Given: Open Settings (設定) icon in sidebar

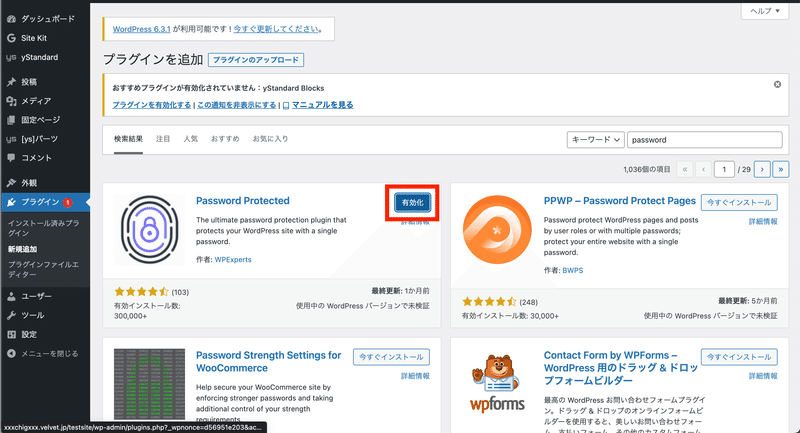Looking at the screenshot, I should pyautogui.click(x=11, y=335).
